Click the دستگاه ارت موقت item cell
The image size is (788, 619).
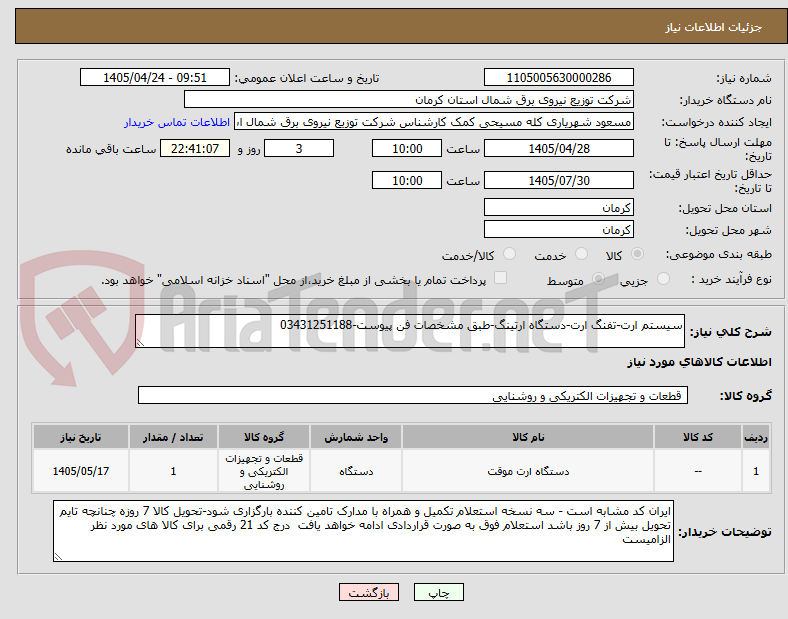point(528,471)
